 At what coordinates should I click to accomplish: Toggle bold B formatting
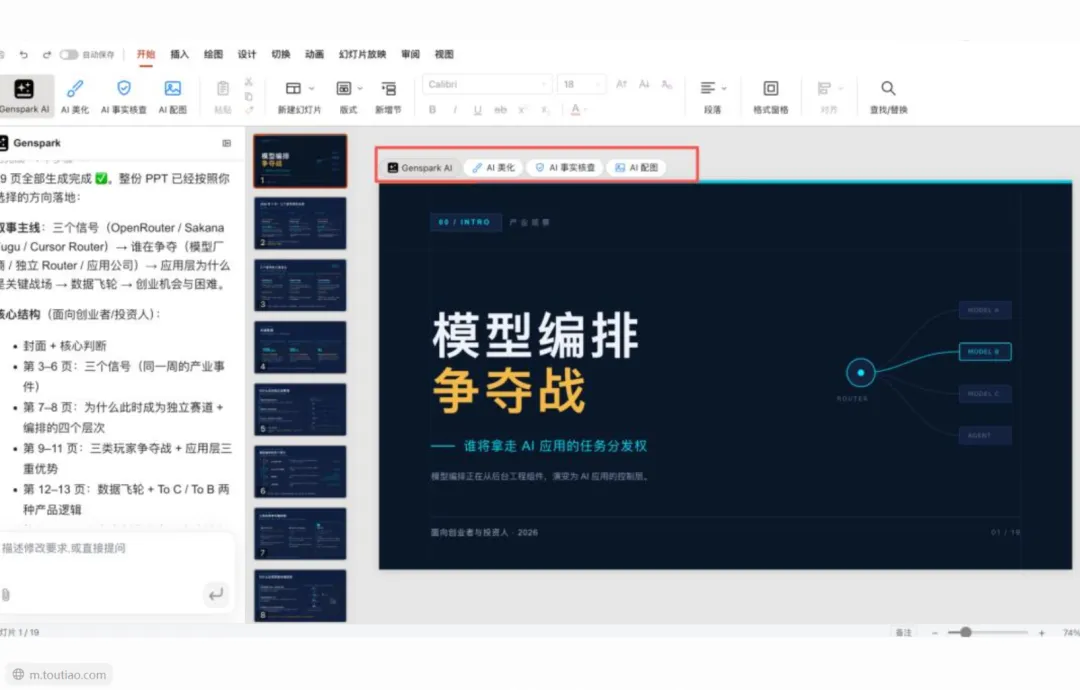click(433, 109)
